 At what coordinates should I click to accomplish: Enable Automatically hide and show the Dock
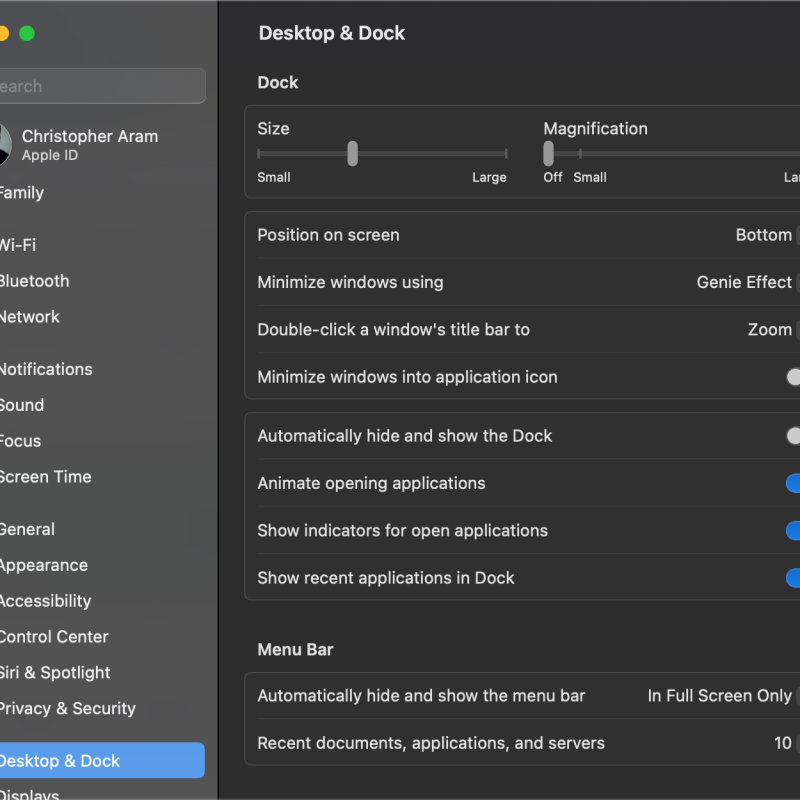point(794,436)
